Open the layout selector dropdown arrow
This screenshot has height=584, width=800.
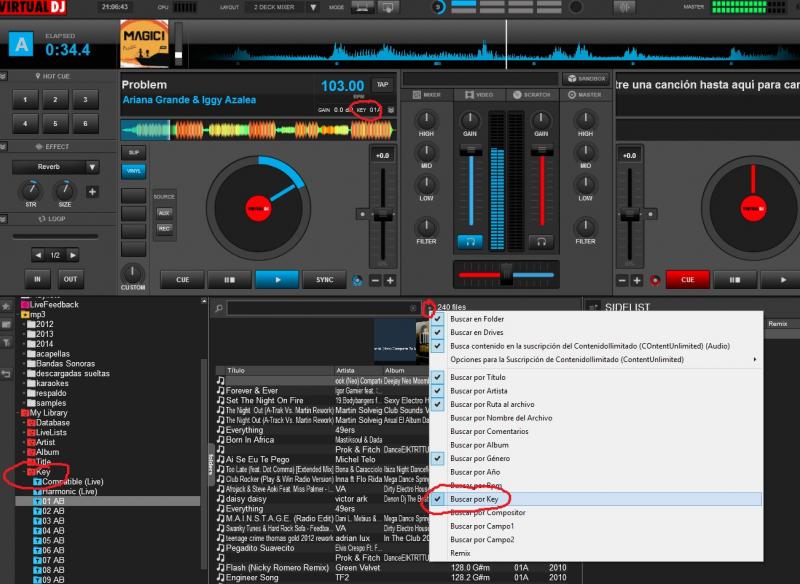click(x=313, y=8)
